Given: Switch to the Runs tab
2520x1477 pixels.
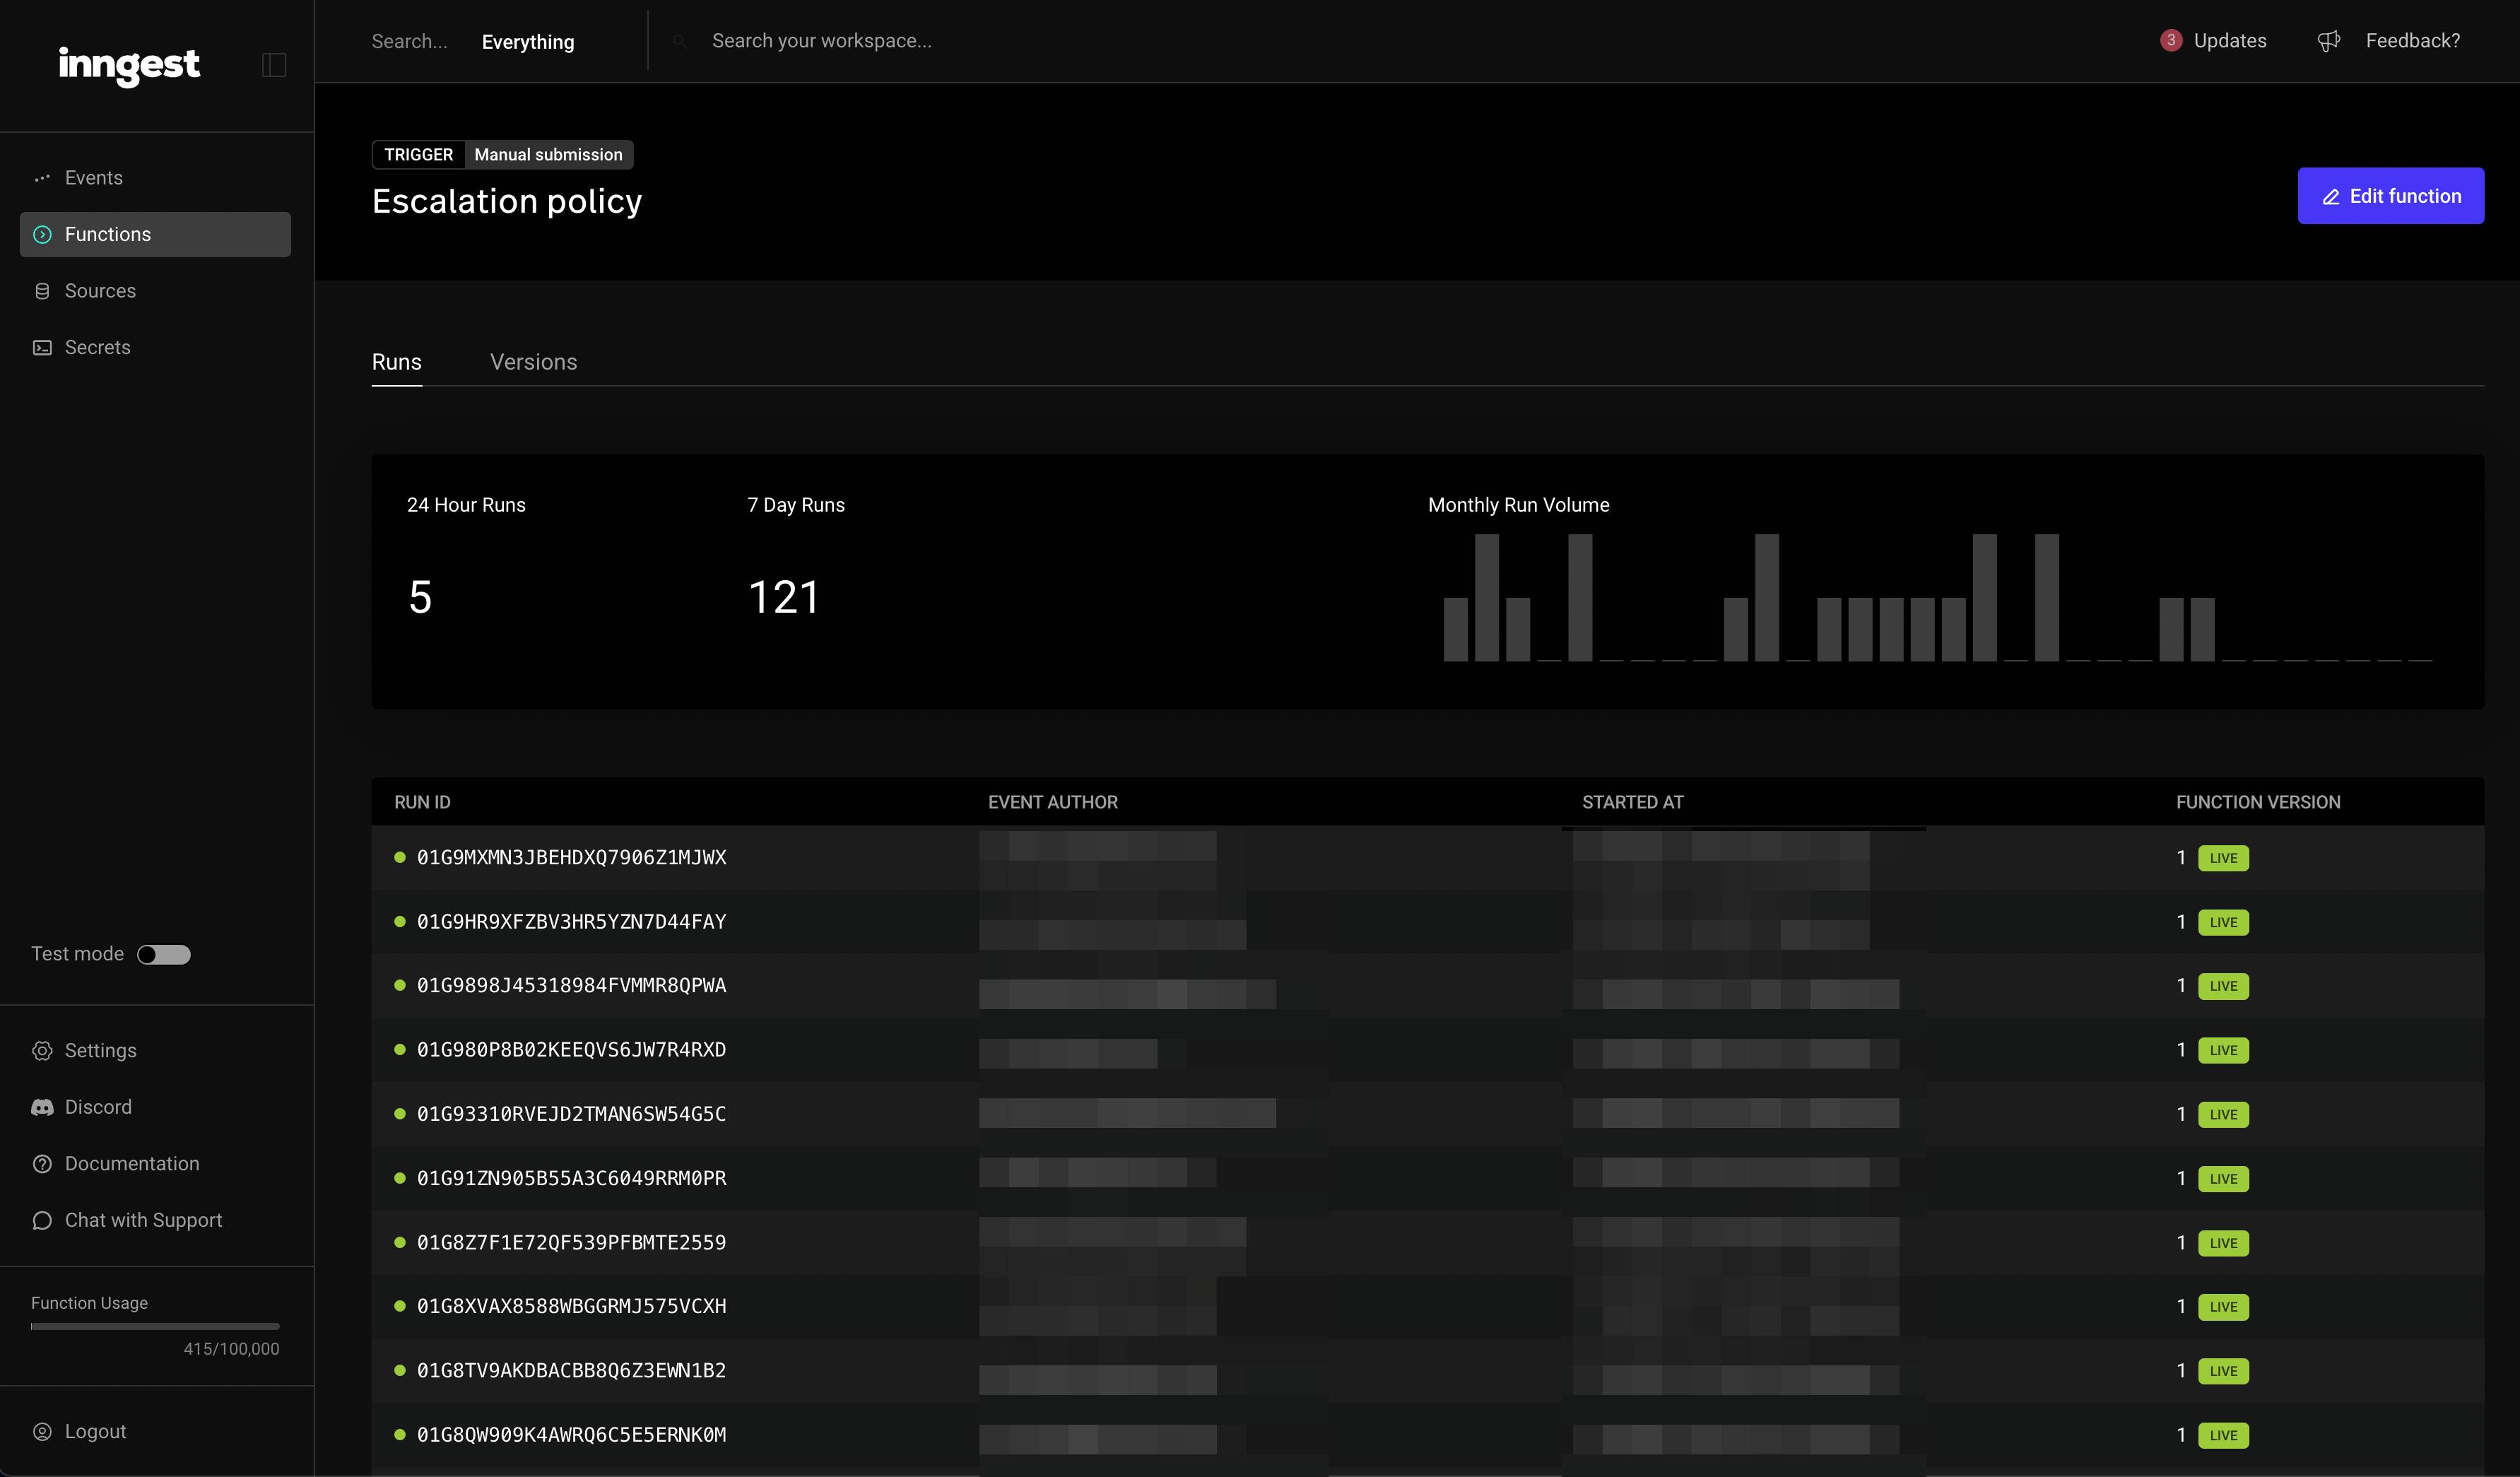Looking at the screenshot, I should [397, 362].
